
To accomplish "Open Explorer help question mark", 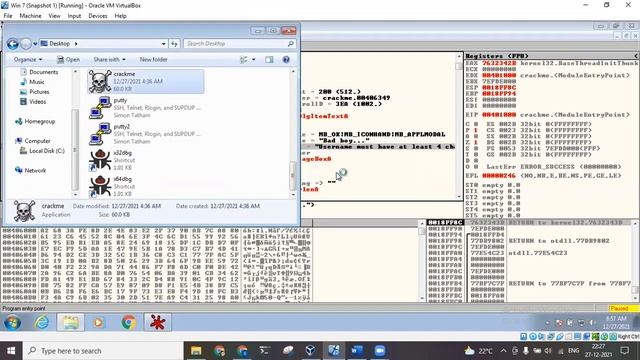I will [286, 60].
